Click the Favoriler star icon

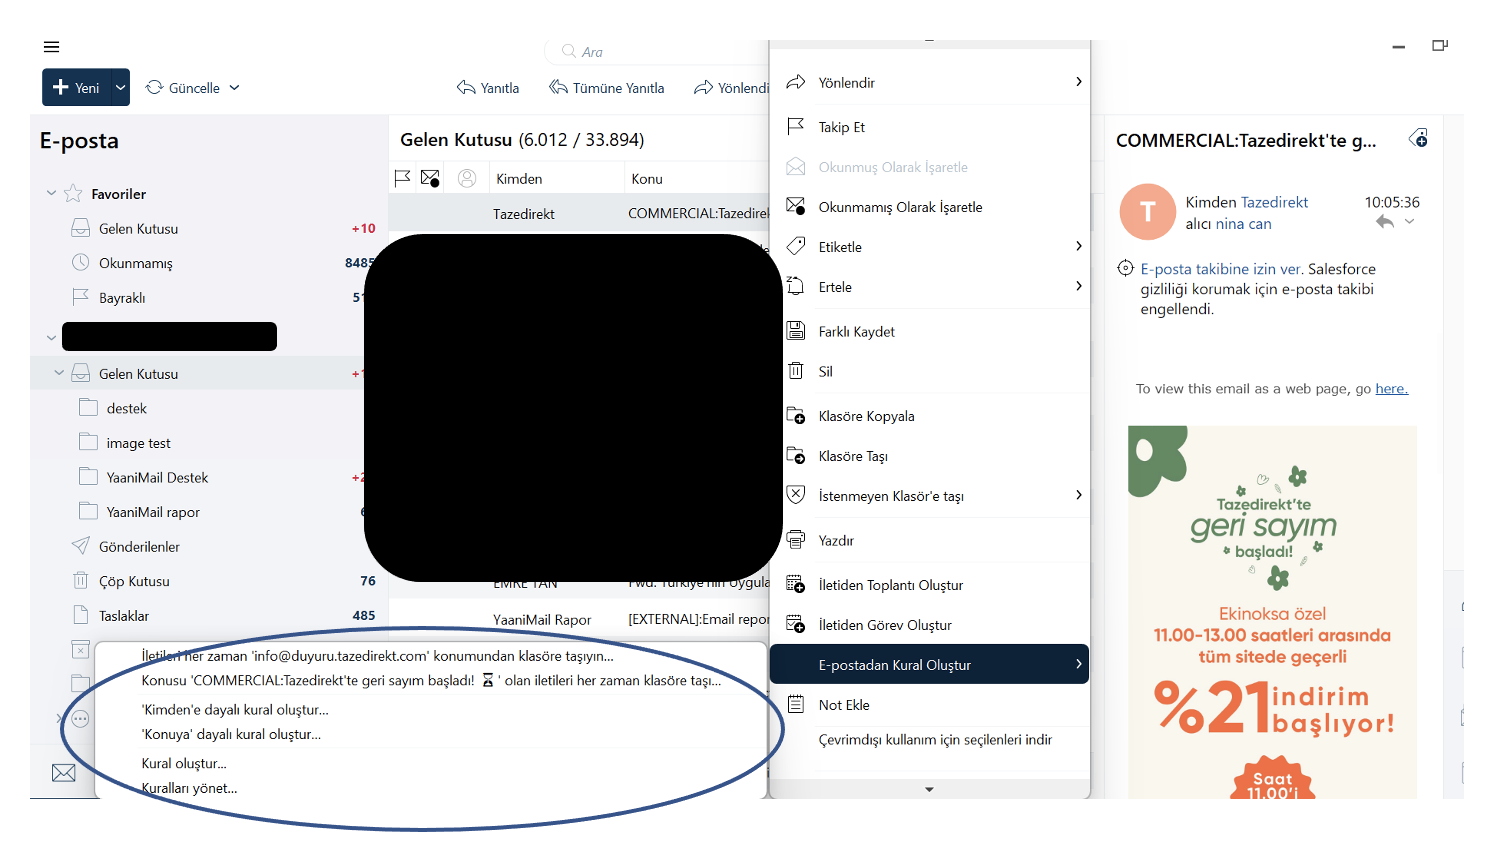pyautogui.click(x=73, y=194)
